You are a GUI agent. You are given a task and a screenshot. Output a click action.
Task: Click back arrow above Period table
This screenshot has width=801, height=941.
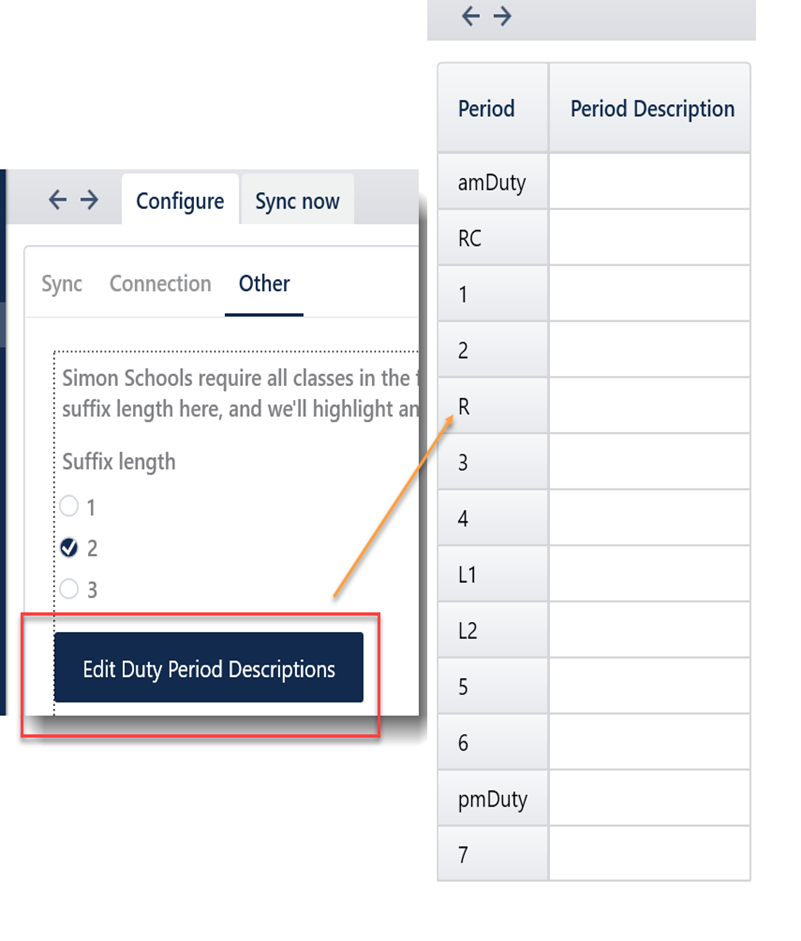click(470, 16)
